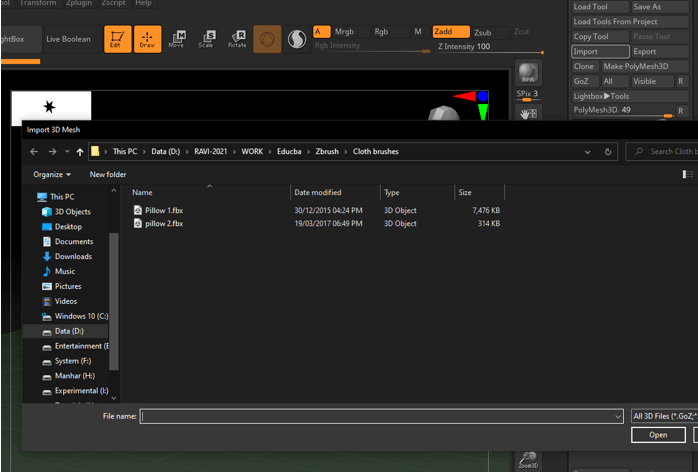This screenshot has width=698, height=472.
Task: Select the Scale tool
Action: pyautogui.click(x=207, y=39)
